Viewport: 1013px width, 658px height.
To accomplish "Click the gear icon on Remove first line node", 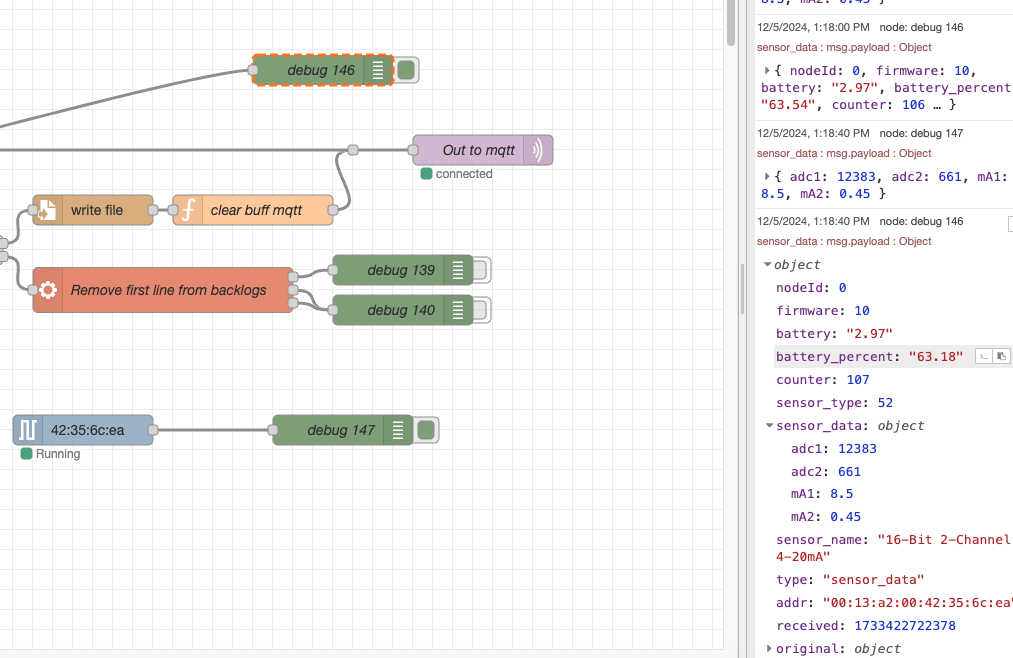I will pos(47,290).
